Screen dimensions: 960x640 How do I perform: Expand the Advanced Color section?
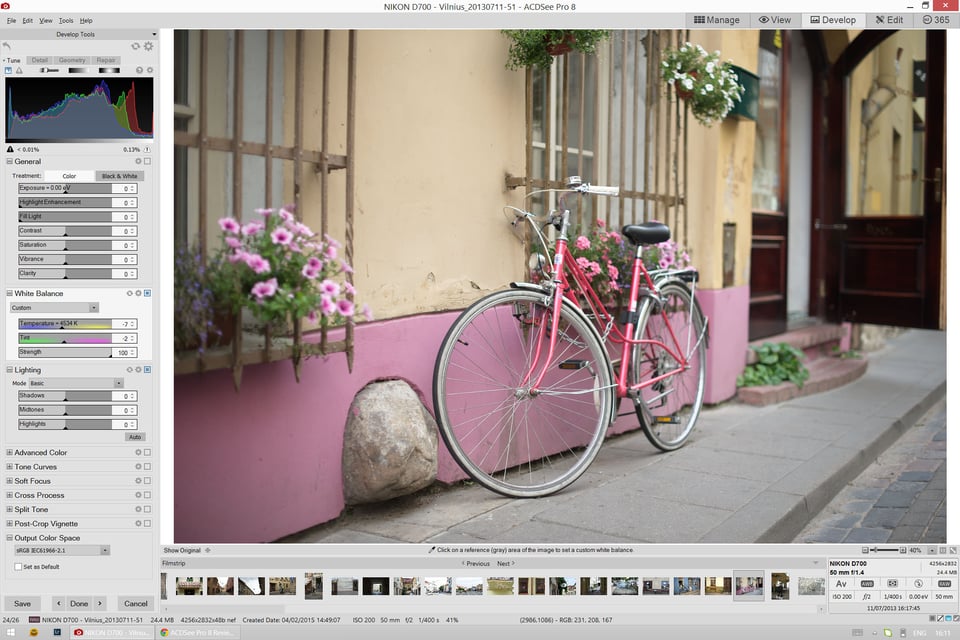coord(9,453)
